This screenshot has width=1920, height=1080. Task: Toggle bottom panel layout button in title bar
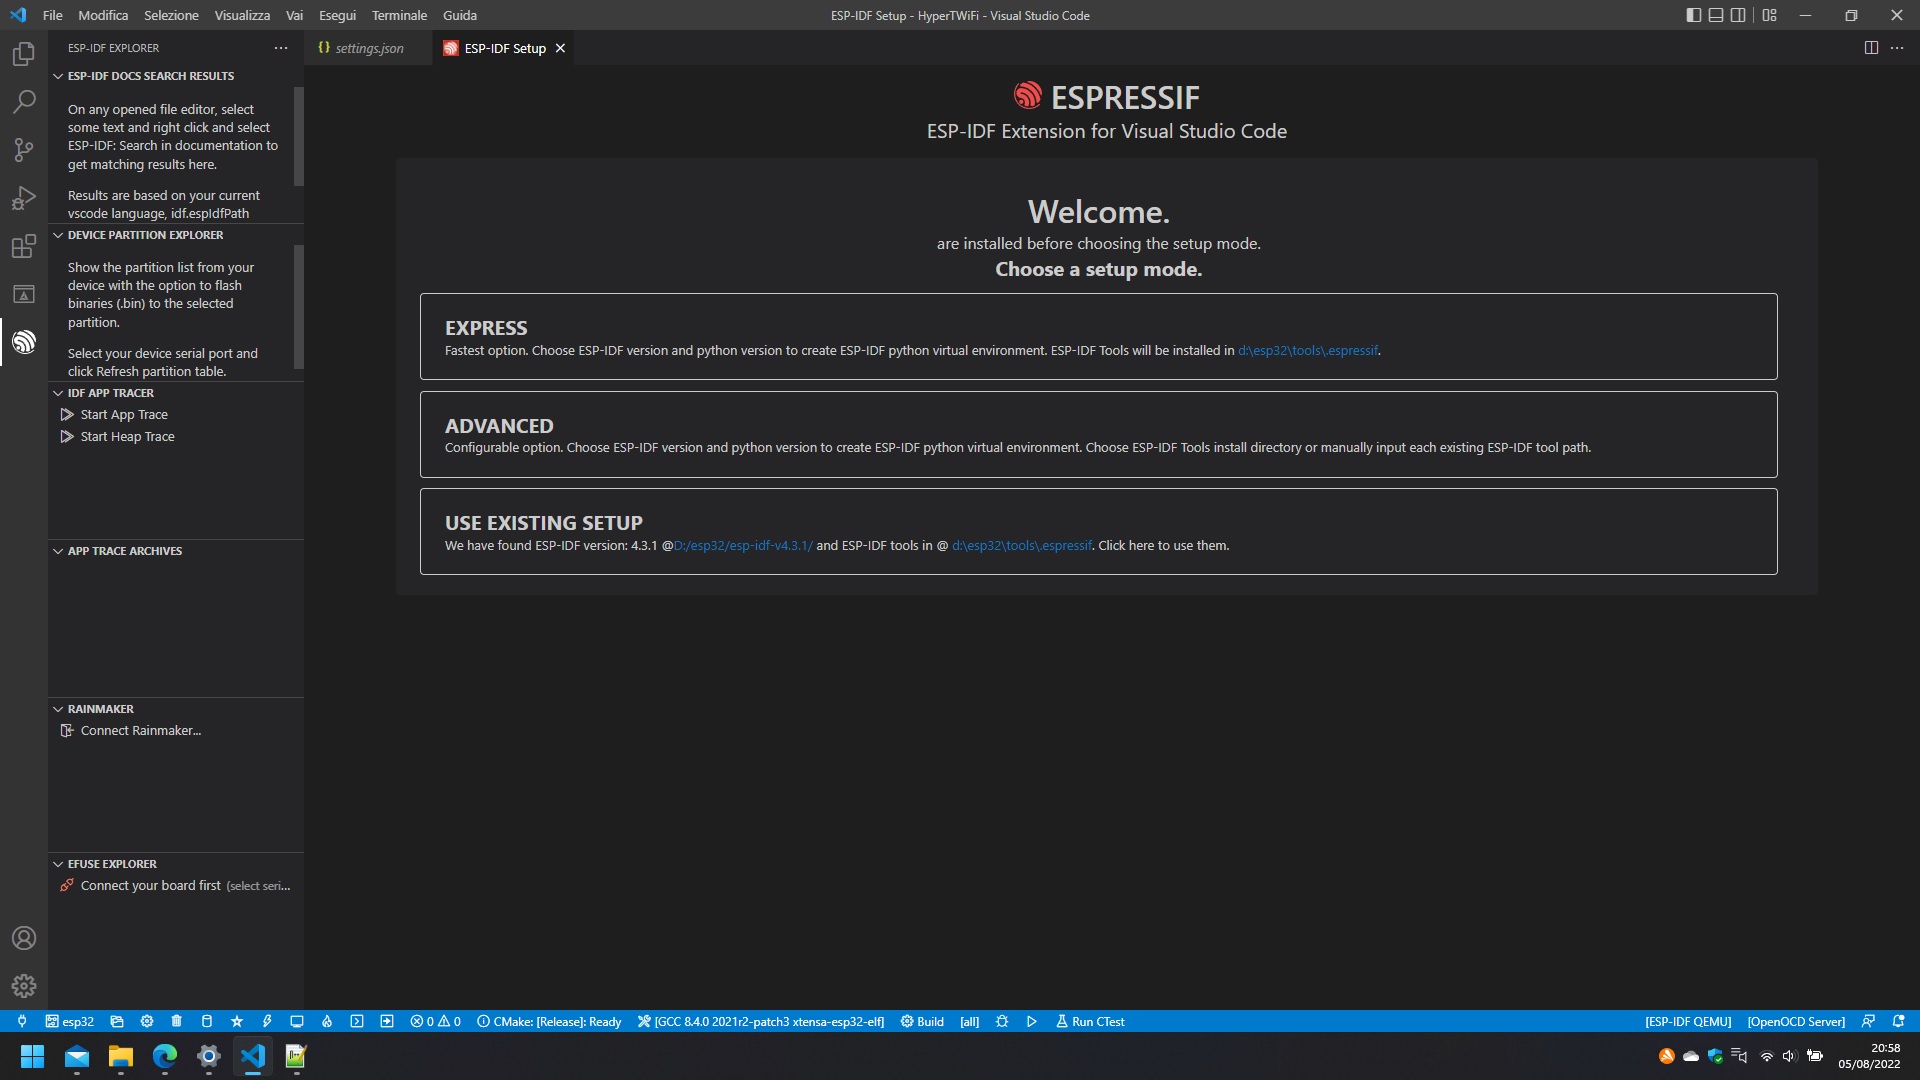click(1716, 15)
